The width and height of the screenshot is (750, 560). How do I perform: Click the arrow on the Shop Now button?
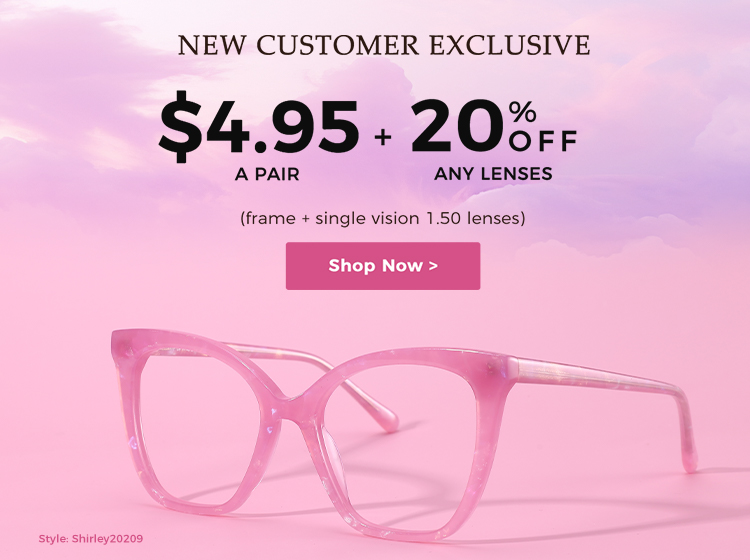point(433,266)
